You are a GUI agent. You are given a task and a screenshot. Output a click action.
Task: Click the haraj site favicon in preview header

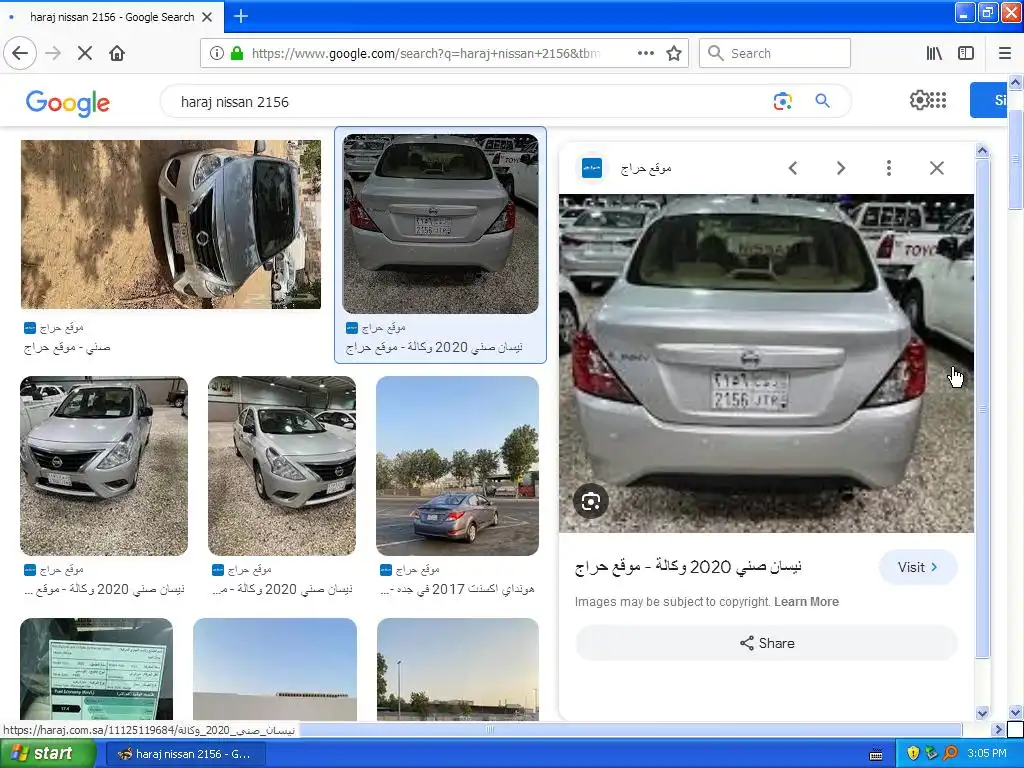[592, 168]
